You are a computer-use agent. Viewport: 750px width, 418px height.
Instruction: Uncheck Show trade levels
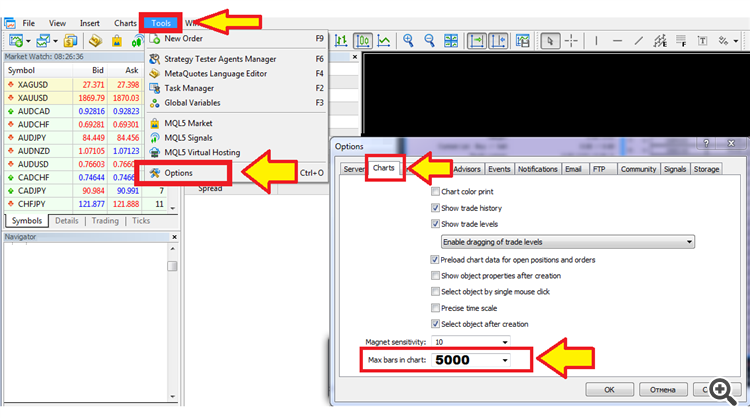pos(435,224)
